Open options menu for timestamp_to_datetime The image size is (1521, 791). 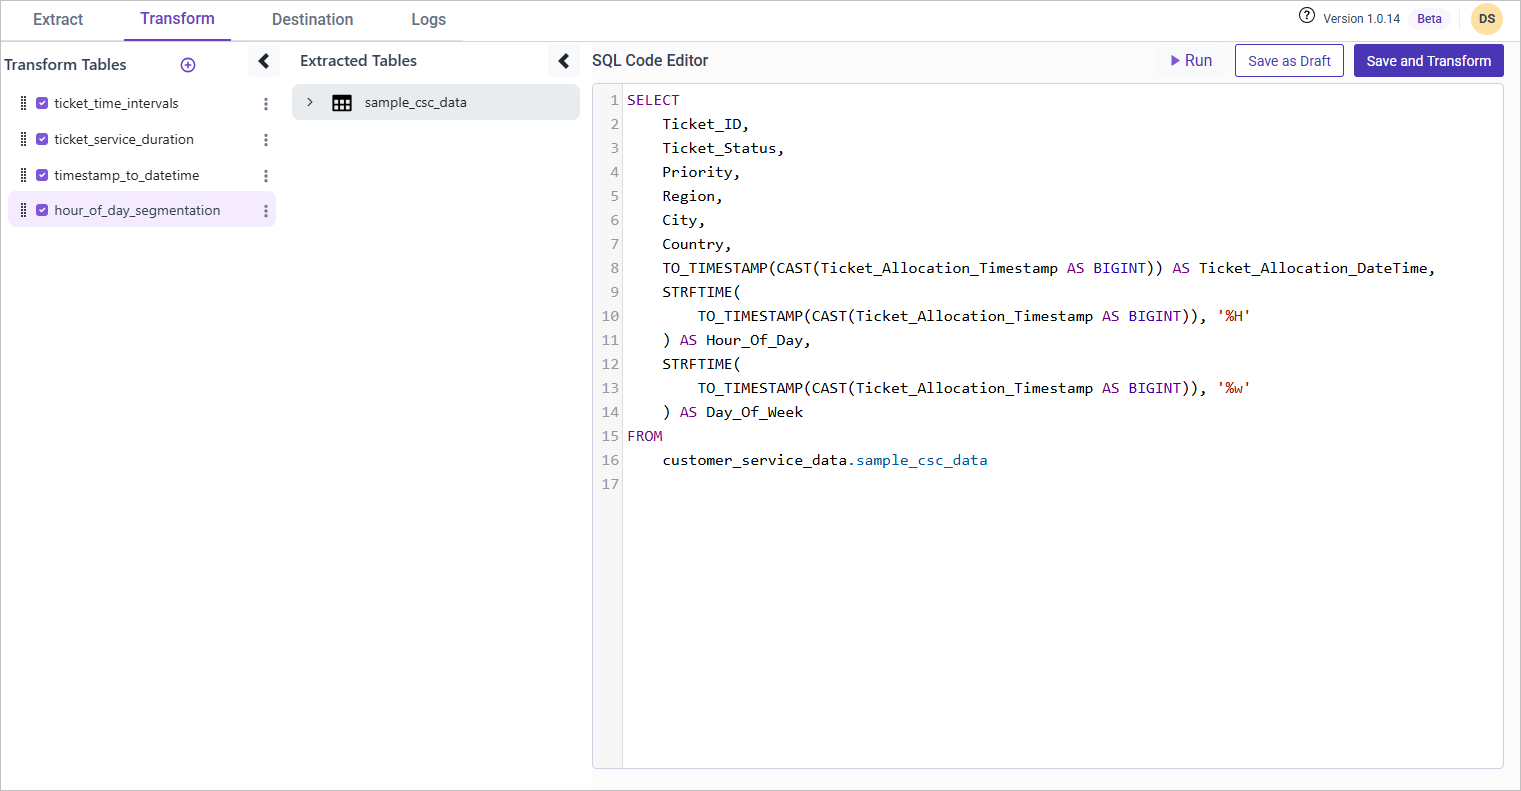coord(266,176)
